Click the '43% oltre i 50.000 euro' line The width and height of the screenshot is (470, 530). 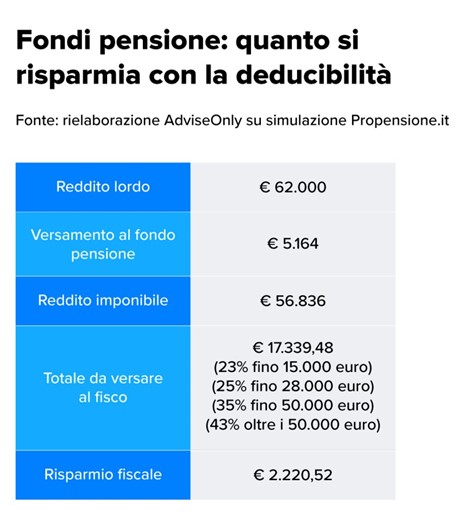pos(293,425)
